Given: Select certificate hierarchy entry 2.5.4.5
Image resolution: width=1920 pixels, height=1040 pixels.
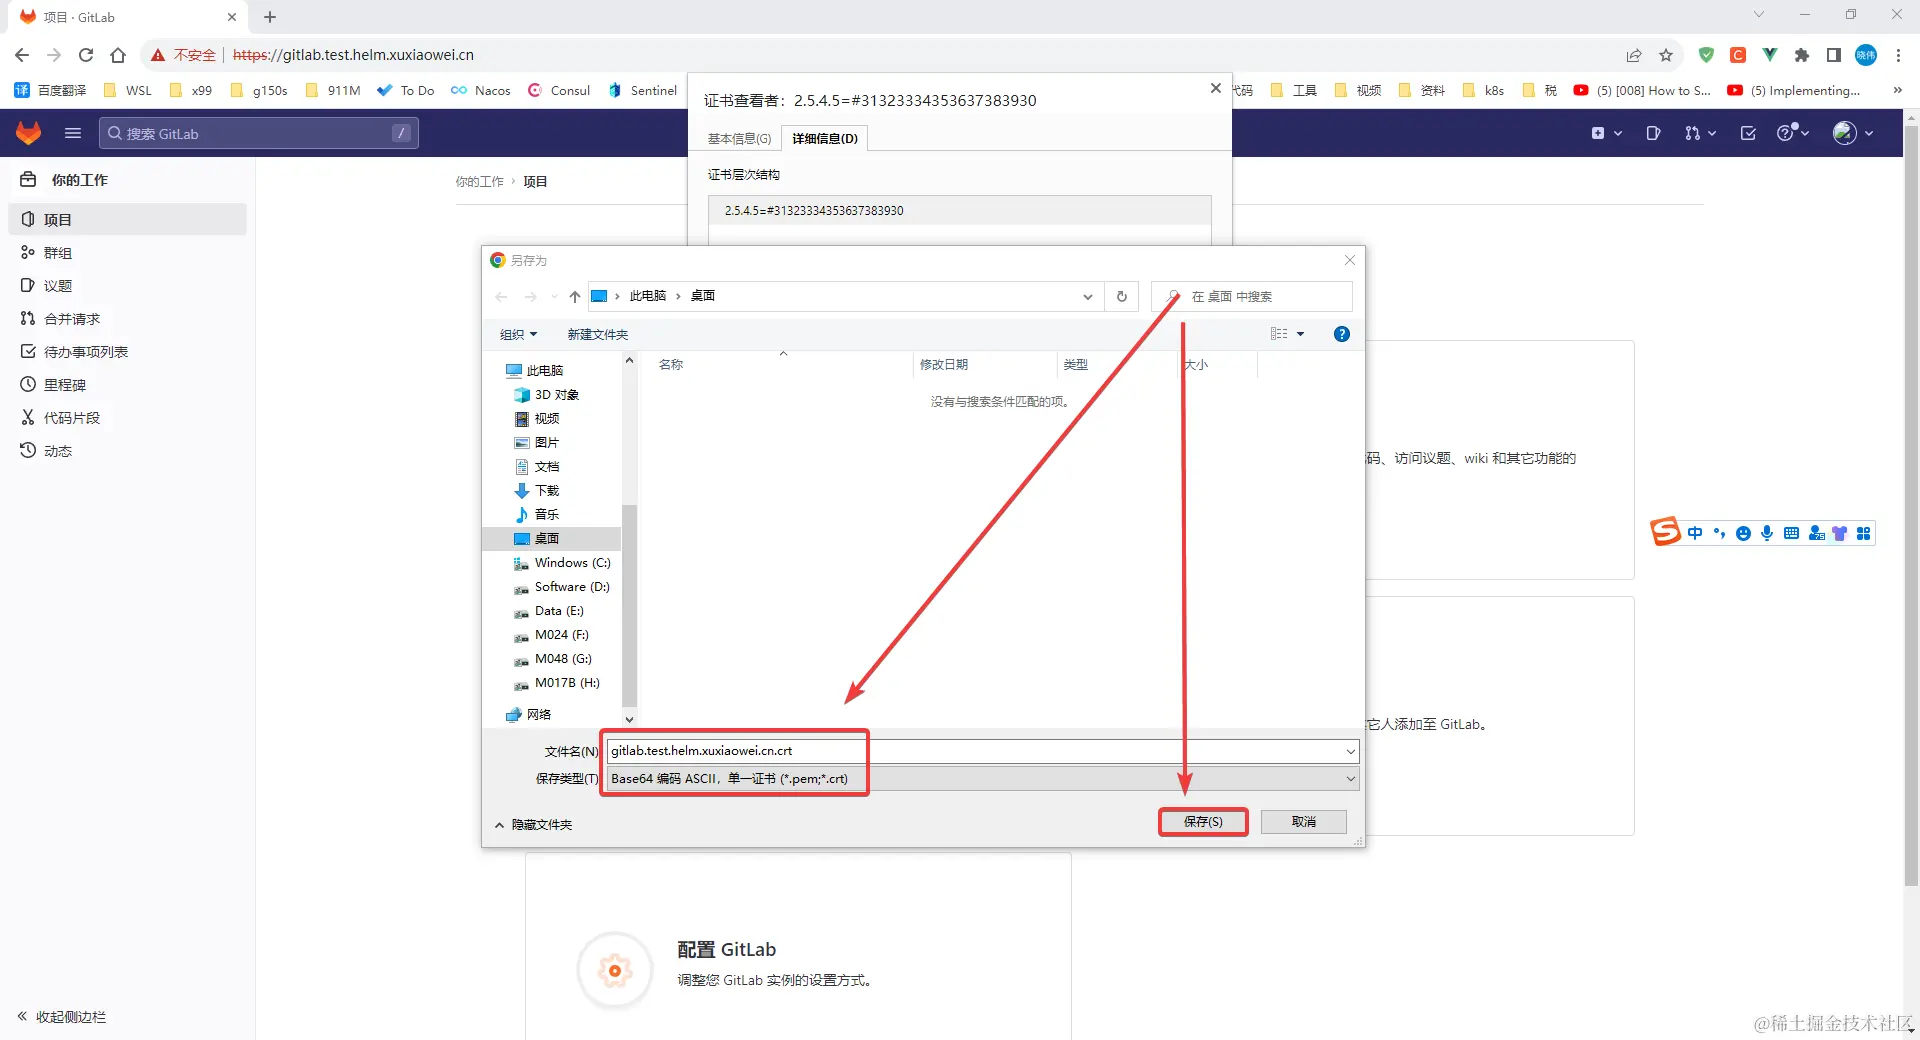Looking at the screenshot, I should coord(960,211).
